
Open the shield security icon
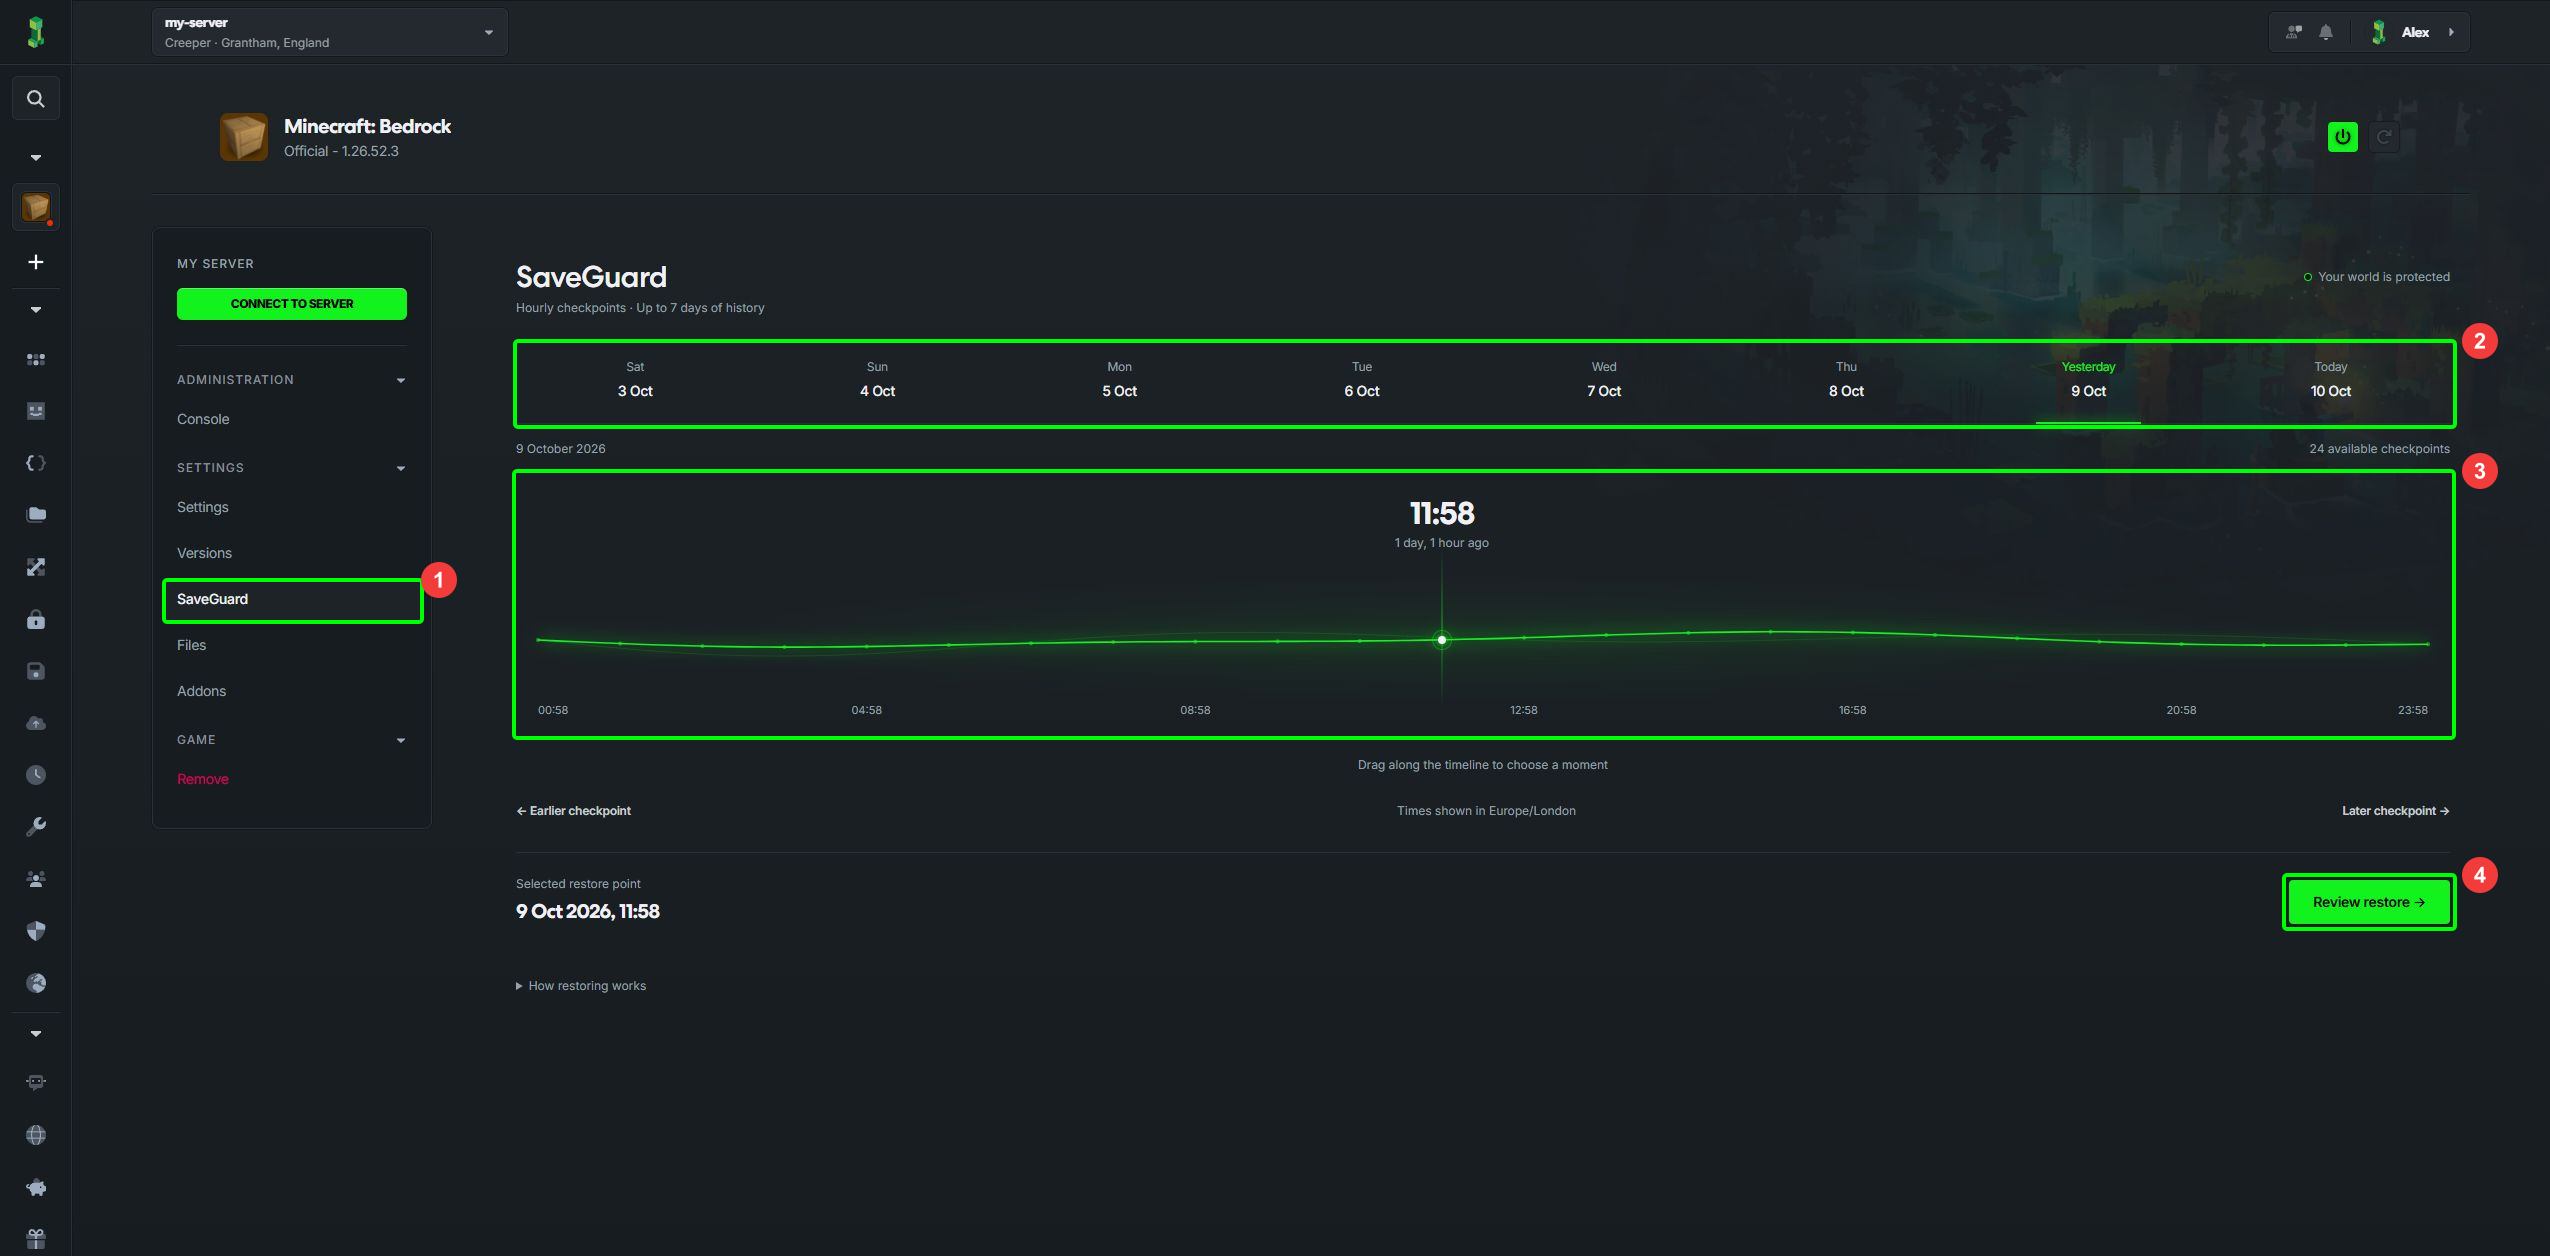pos(35,931)
